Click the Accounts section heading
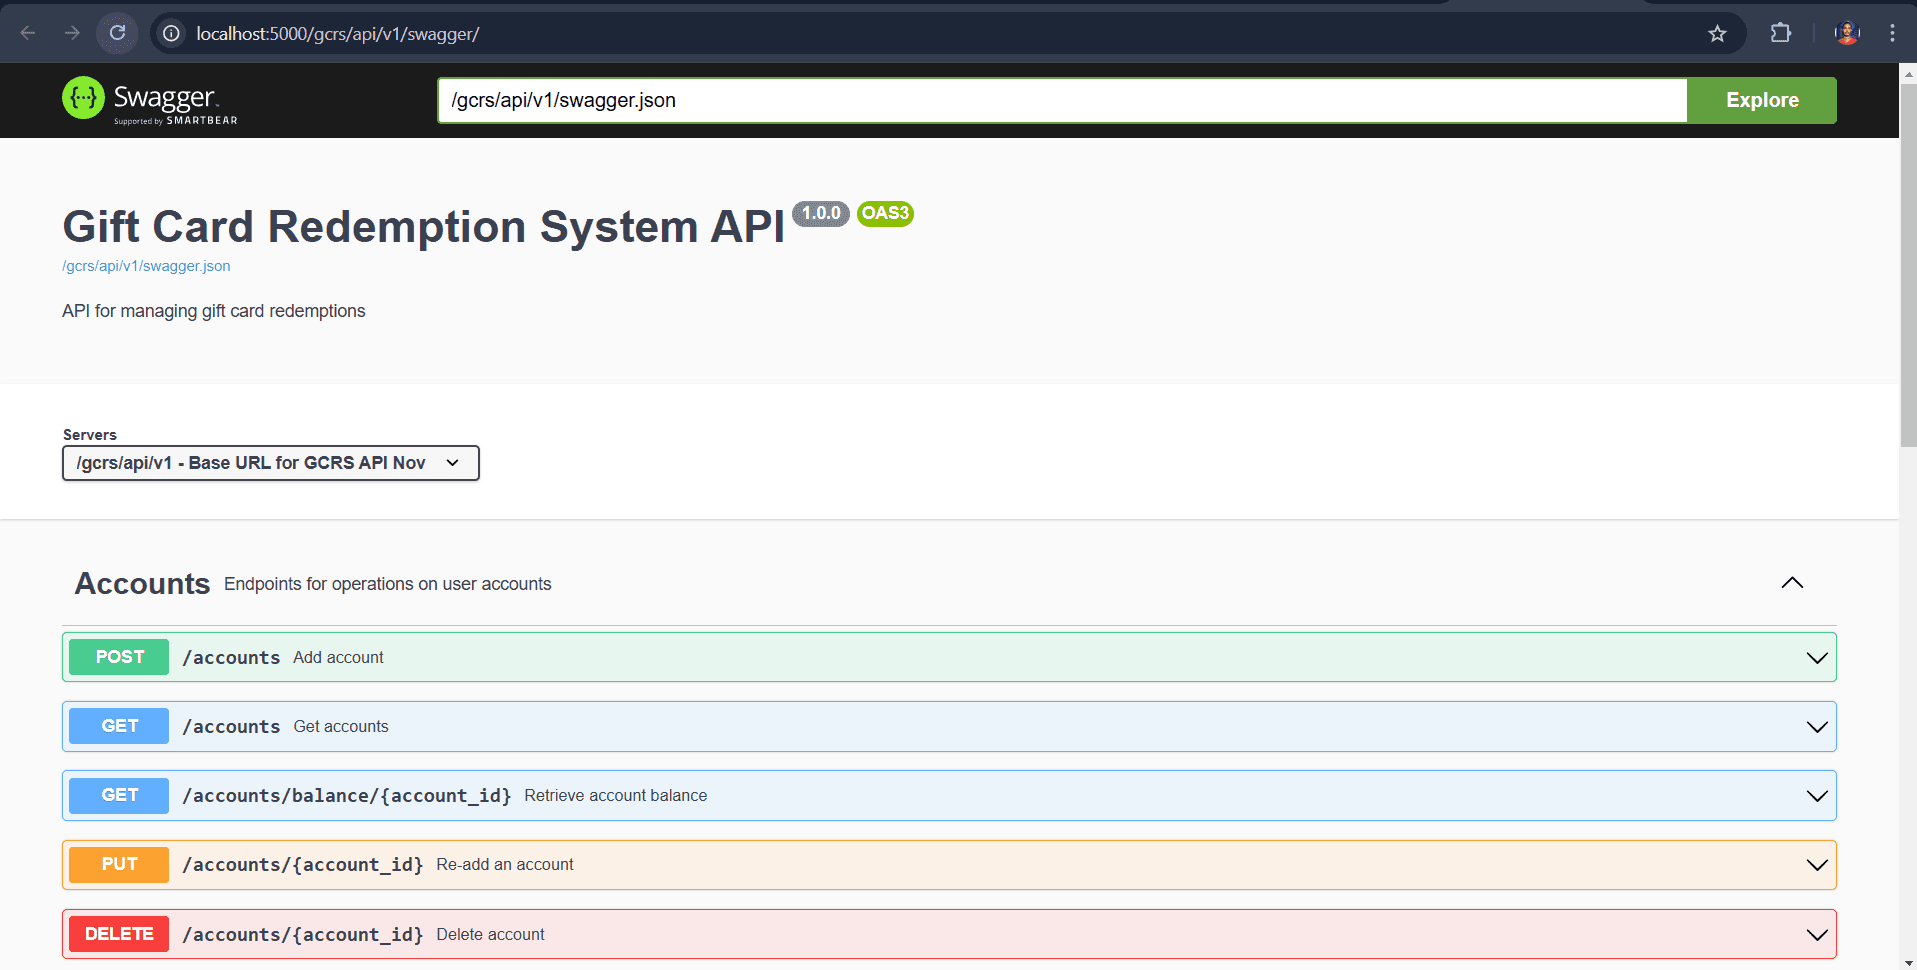 [142, 584]
